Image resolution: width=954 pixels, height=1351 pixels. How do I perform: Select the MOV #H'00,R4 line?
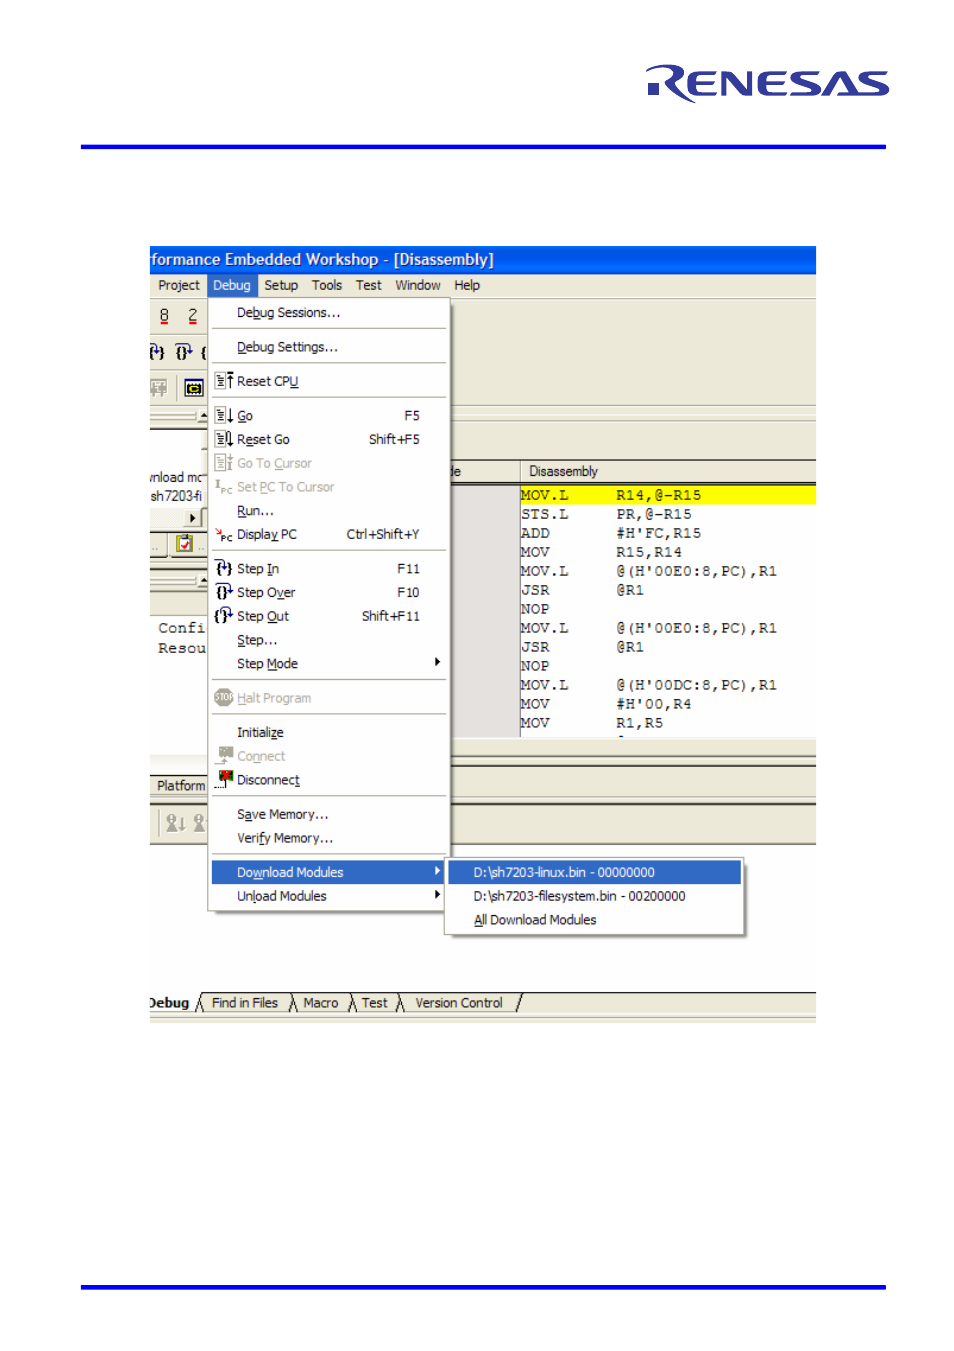click(668, 704)
